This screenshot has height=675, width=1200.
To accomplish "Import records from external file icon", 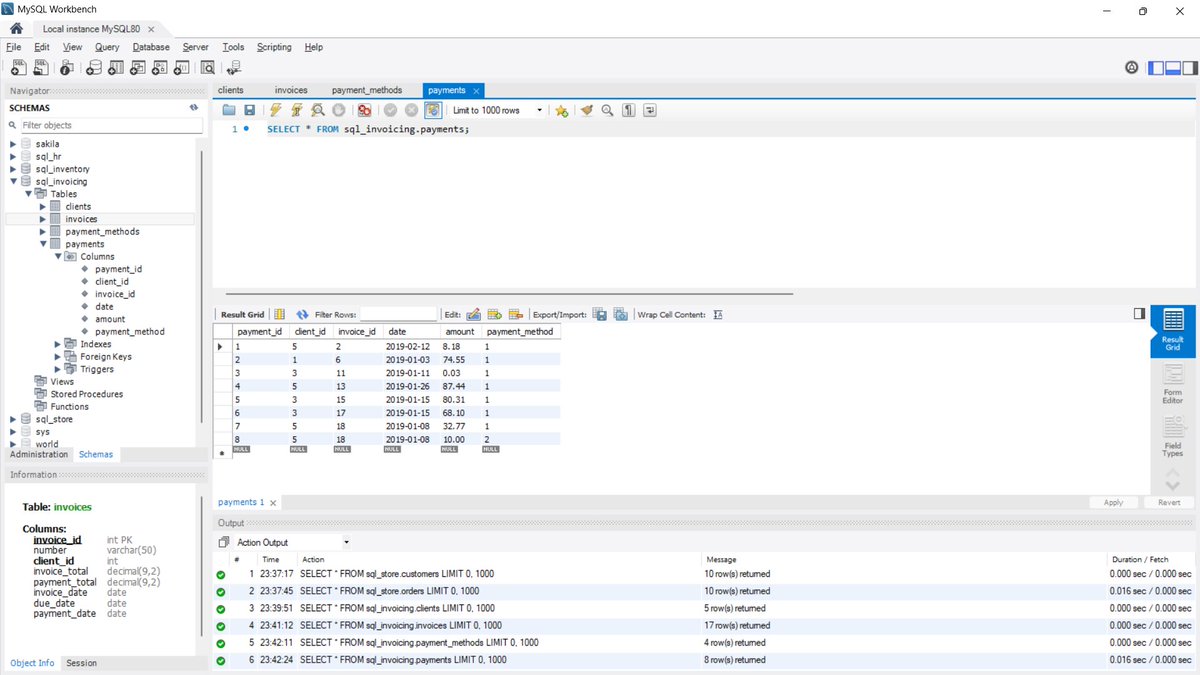I will click(620, 314).
